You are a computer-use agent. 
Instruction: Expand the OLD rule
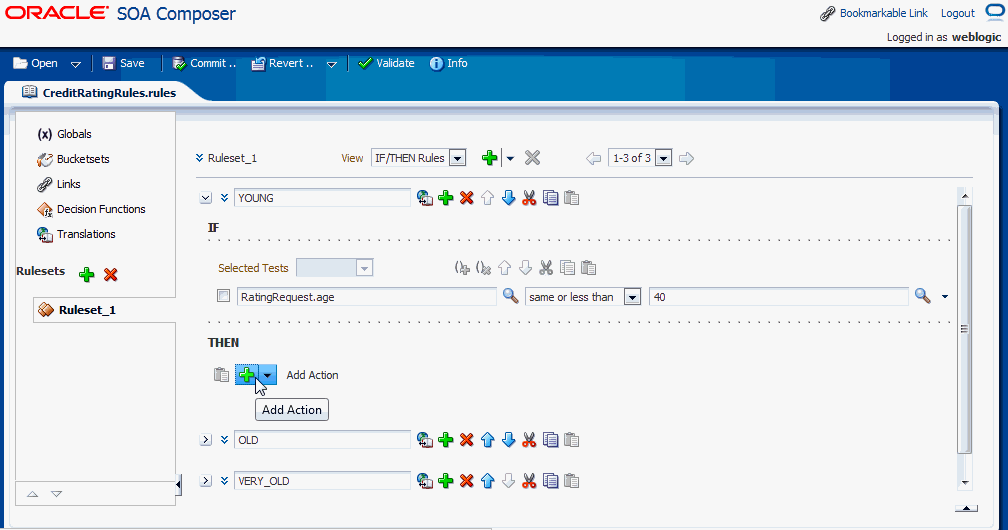[x=206, y=440]
